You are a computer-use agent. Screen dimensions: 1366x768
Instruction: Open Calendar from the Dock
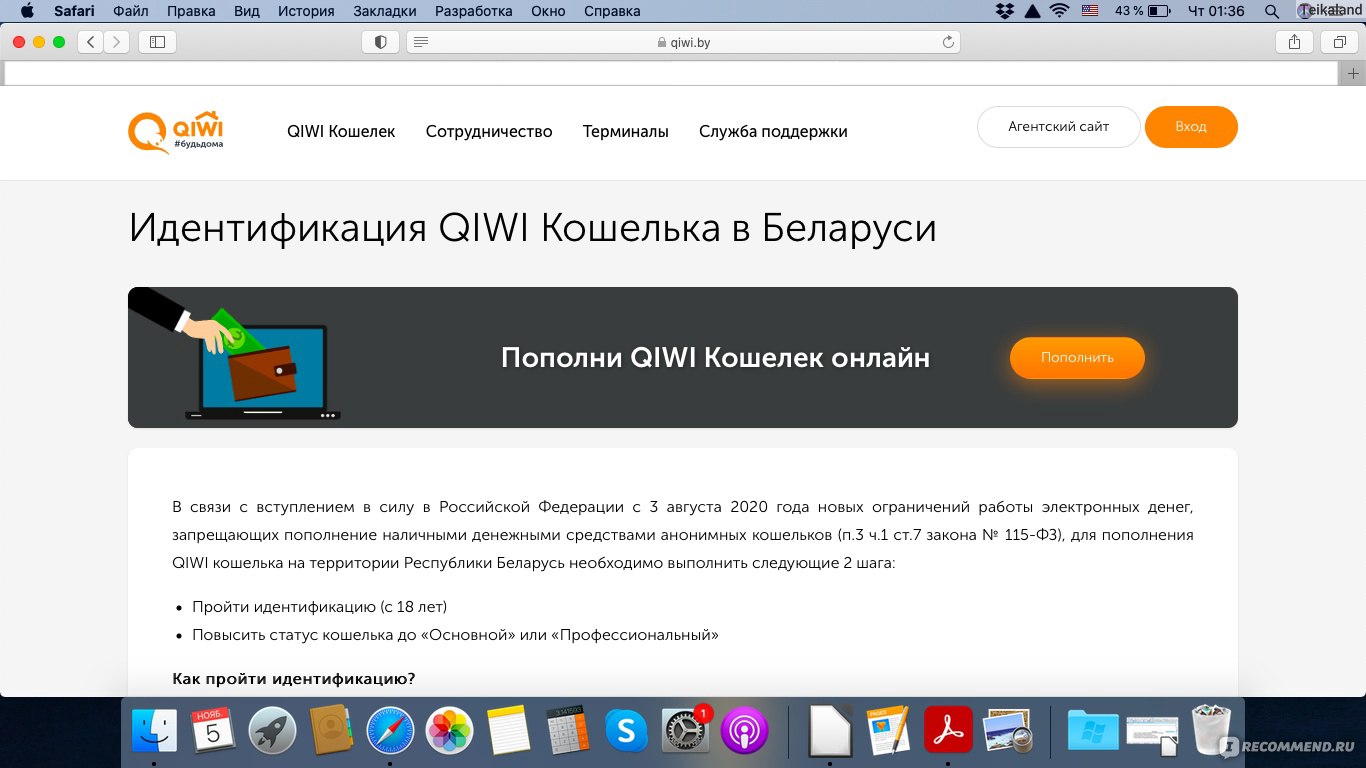(x=213, y=730)
